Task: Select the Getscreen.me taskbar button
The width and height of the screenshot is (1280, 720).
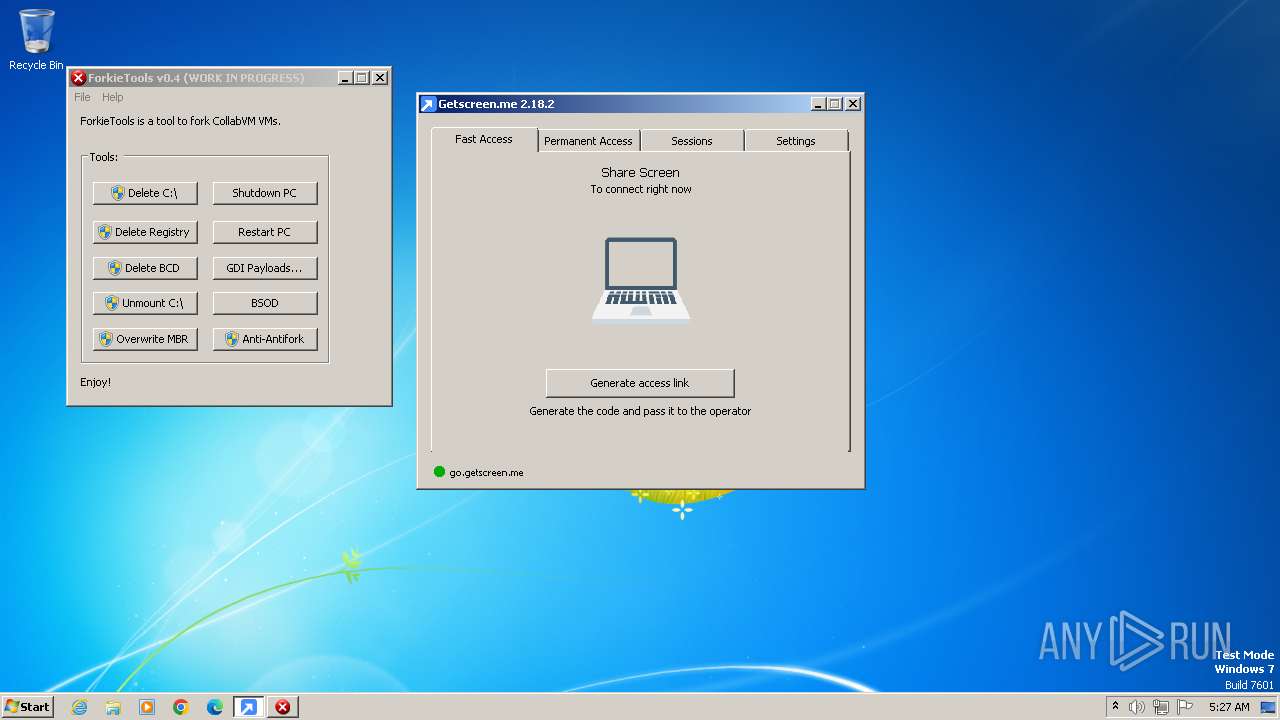Action: pyautogui.click(x=248, y=707)
